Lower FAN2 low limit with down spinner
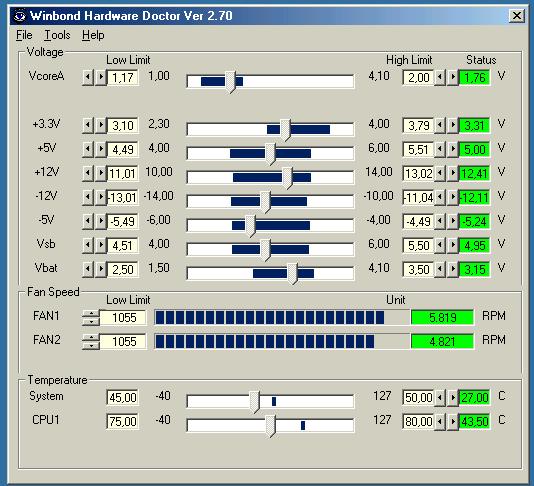 coord(91,345)
